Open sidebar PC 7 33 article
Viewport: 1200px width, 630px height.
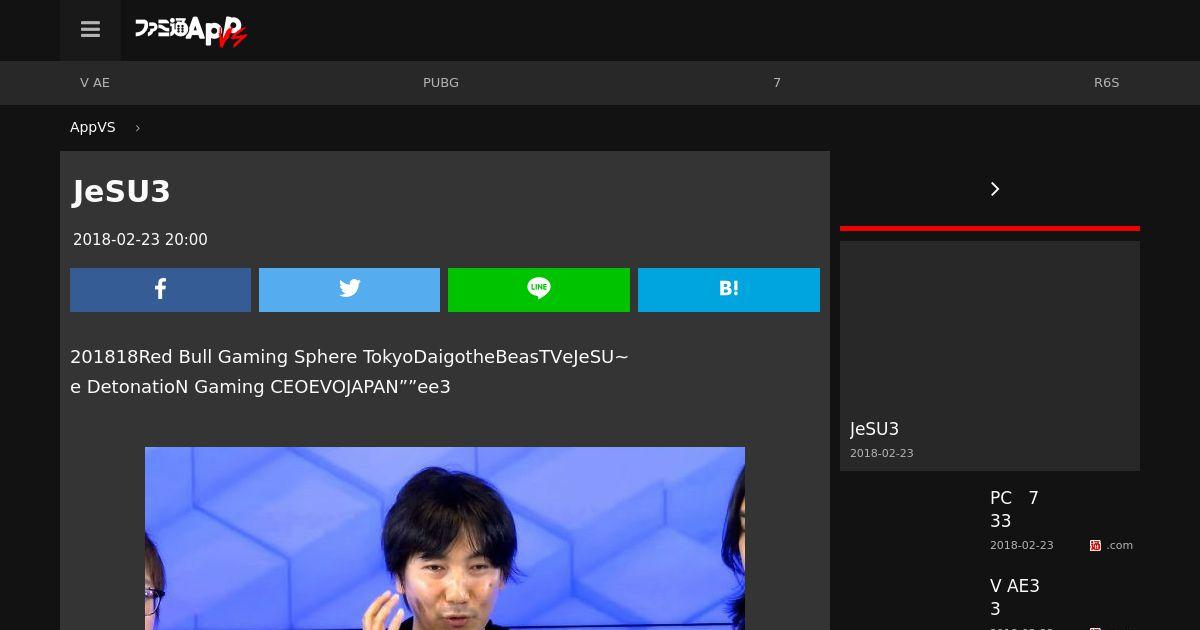1014,509
